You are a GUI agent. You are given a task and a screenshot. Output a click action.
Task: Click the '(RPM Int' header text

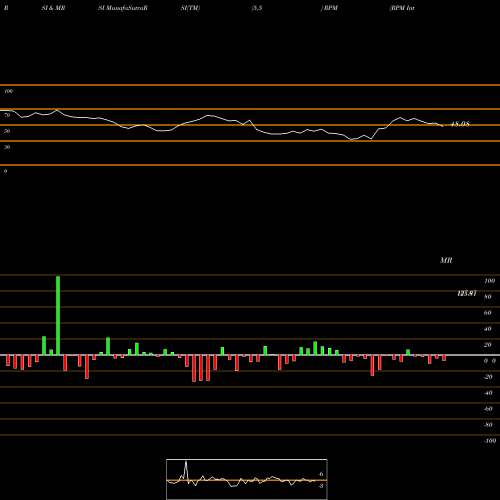point(402,8)
